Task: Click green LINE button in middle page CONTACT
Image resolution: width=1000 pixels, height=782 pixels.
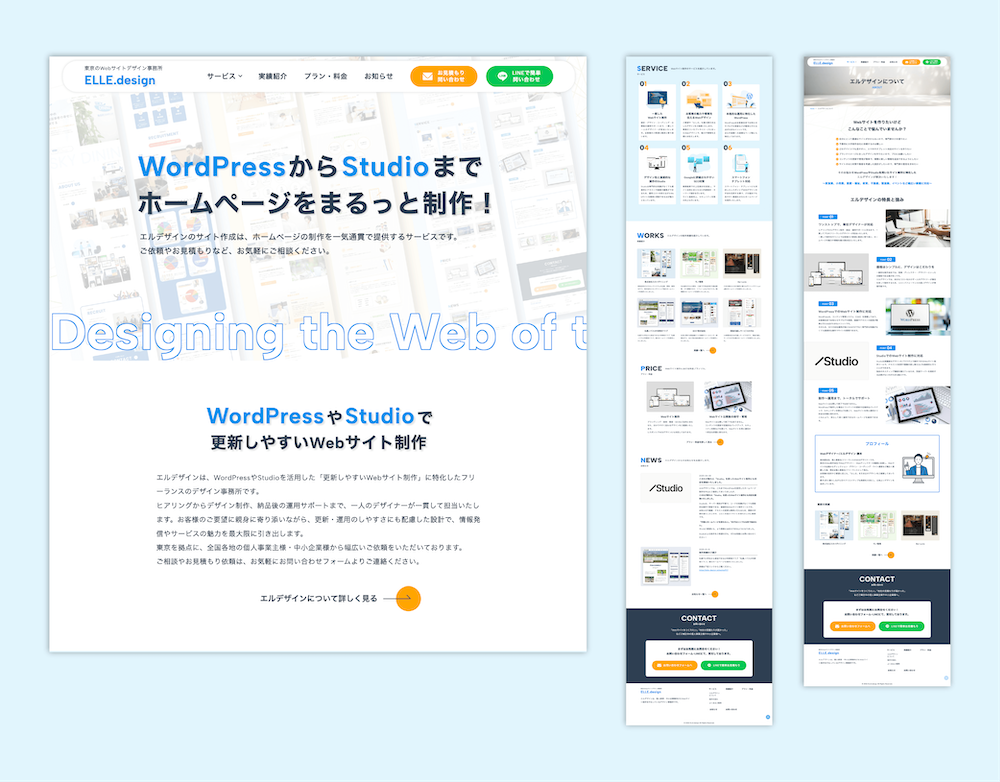Action: pos(723,665)
